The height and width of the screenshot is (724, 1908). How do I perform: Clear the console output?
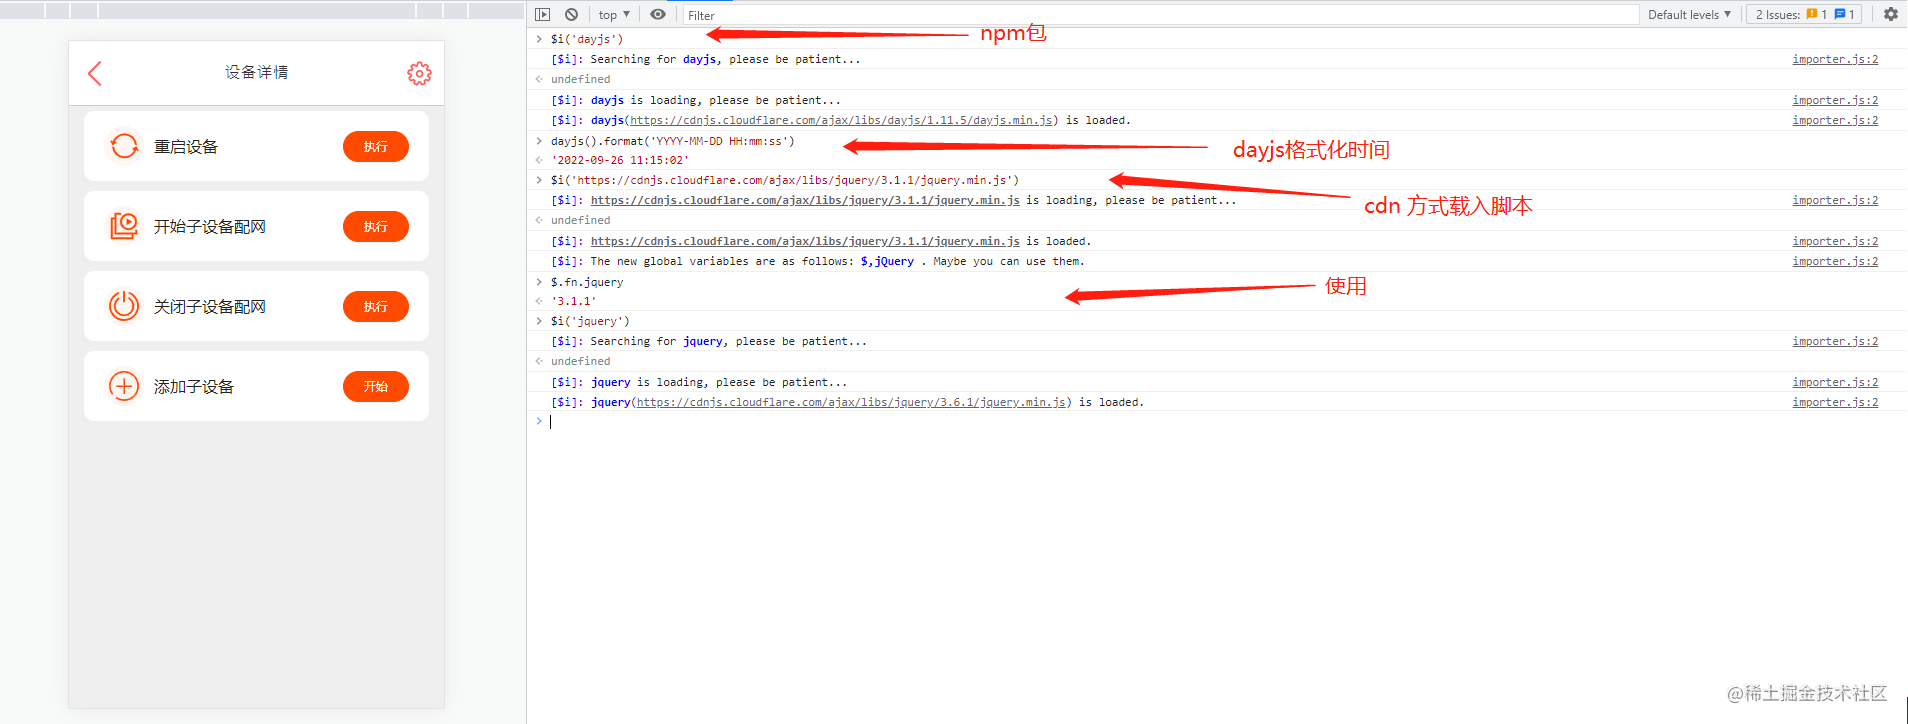point(571,14)
